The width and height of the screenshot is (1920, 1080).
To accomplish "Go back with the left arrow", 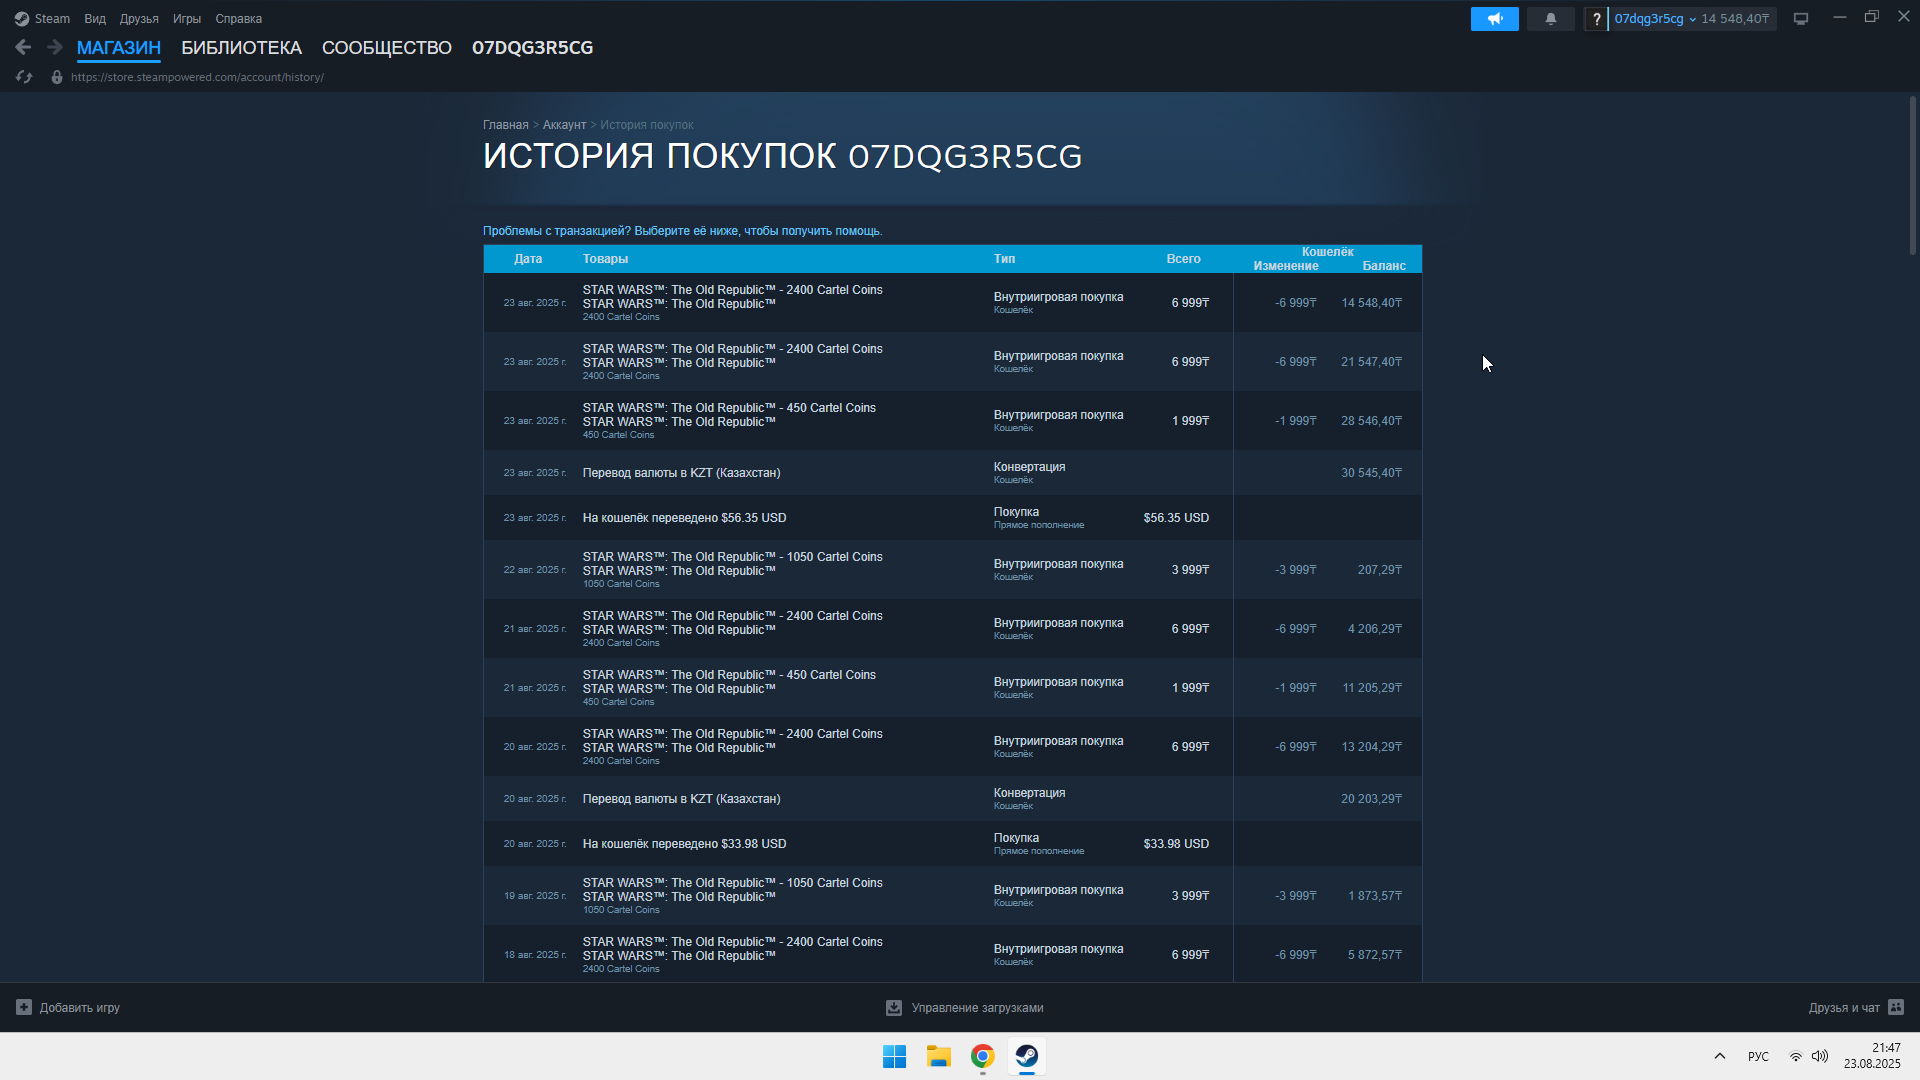I will (x=23, y=47).
